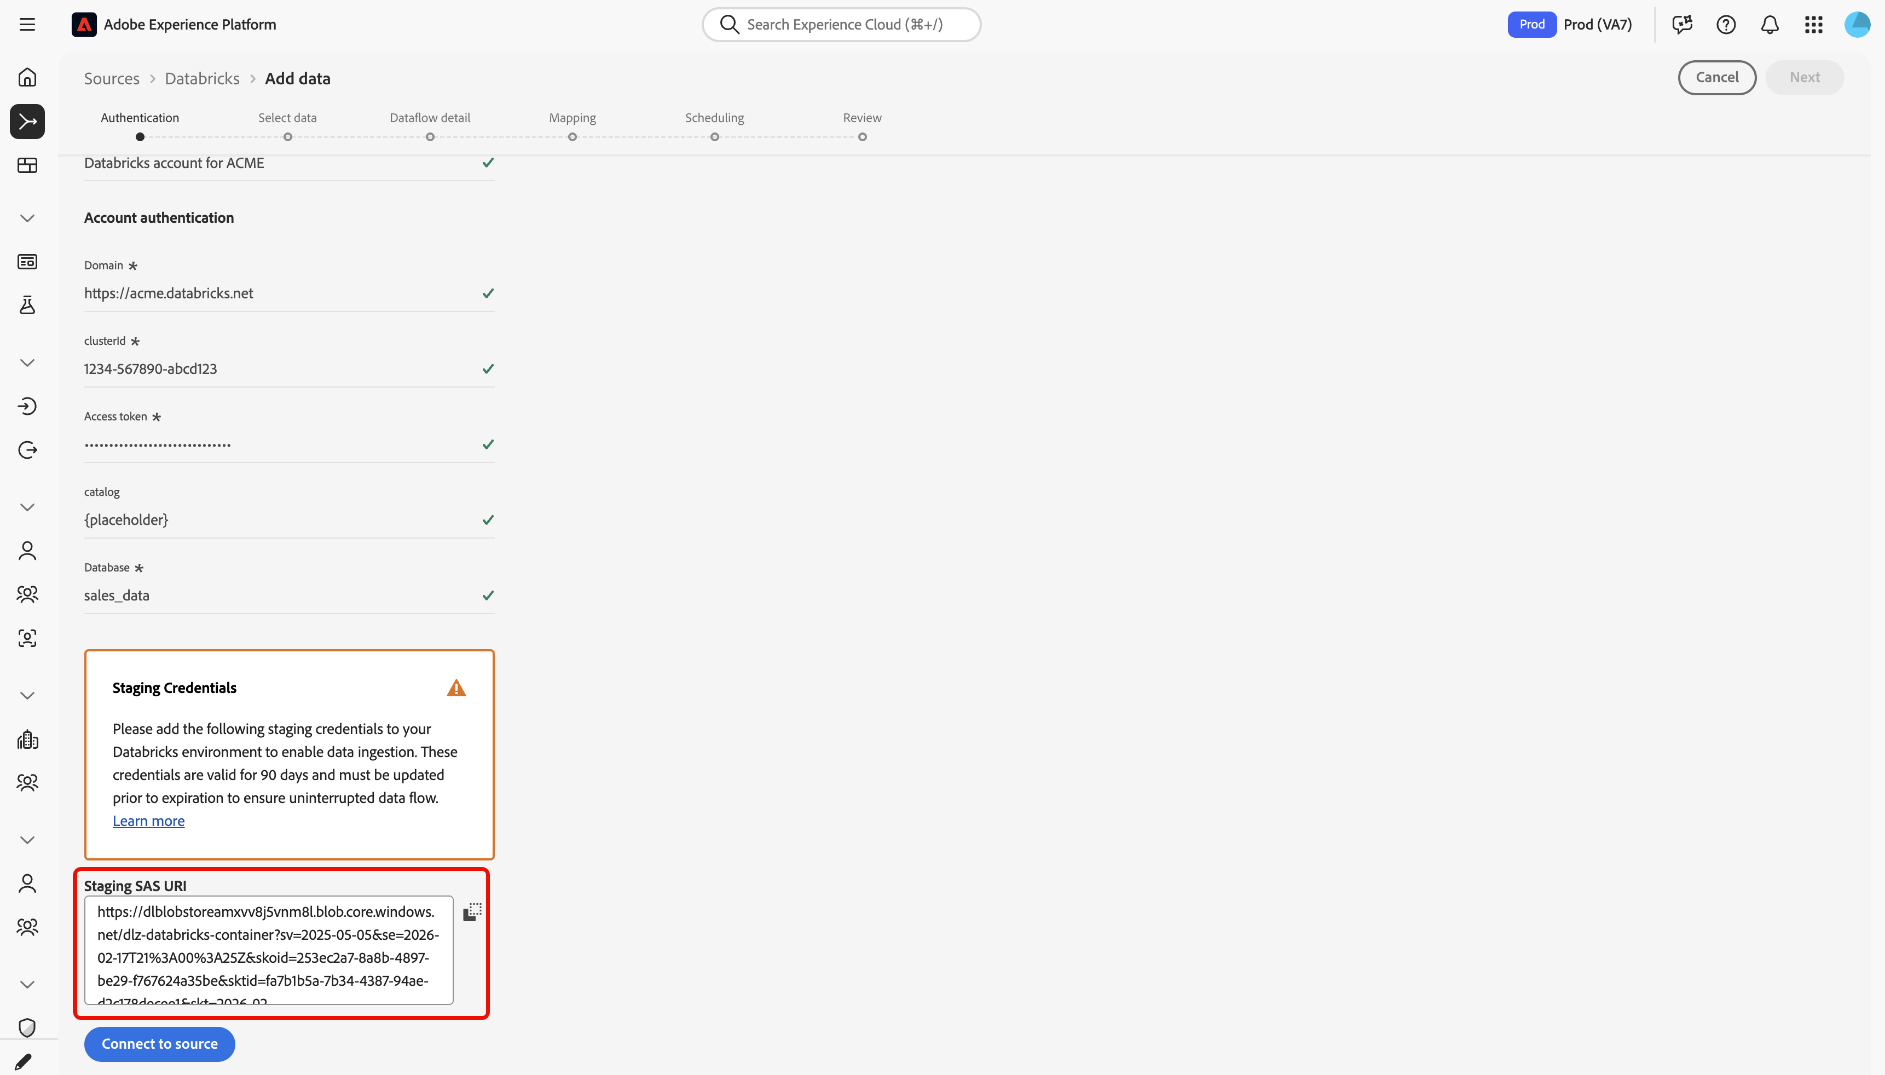Viewport: 1885px width, 1075px height.
Task: Click Connect to source
Action: click(x=159, y=1044)
